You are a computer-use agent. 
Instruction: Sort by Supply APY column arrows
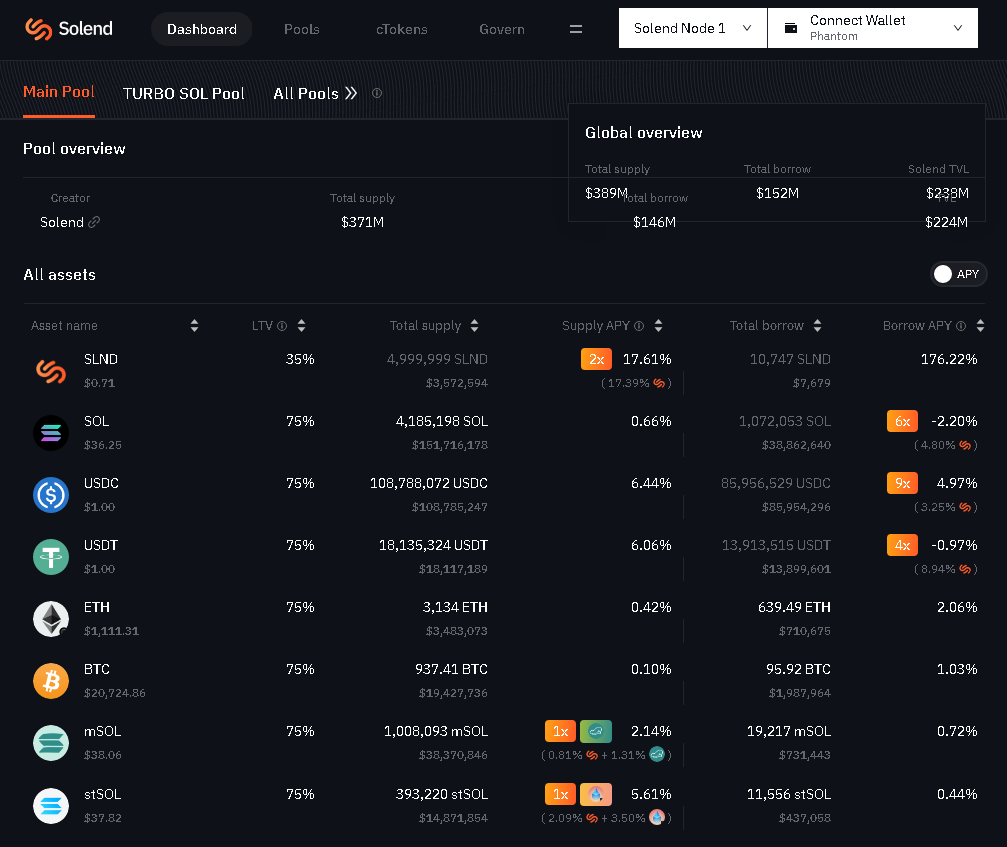658,326
